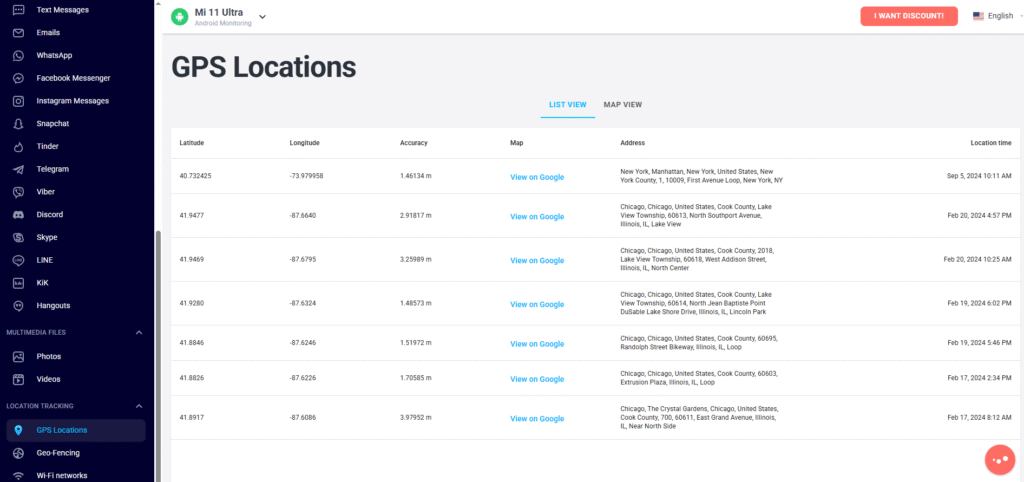1024x482 pixels.
Task: Expand the Mi 11 Ultra device dropdown
Action: click(262, 17)
